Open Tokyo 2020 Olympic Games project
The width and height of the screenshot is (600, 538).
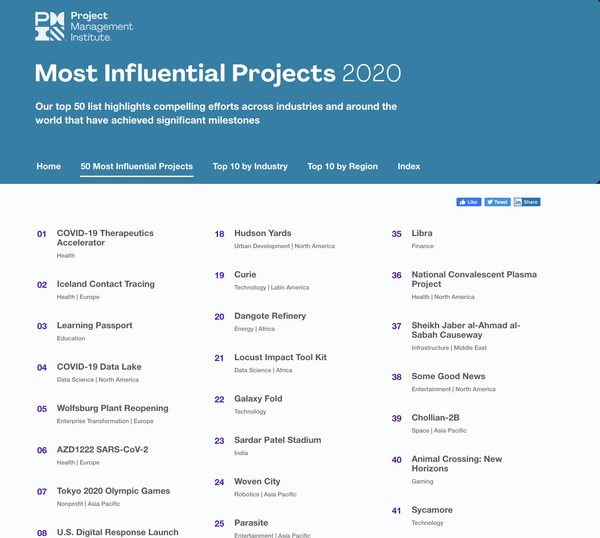113,491
